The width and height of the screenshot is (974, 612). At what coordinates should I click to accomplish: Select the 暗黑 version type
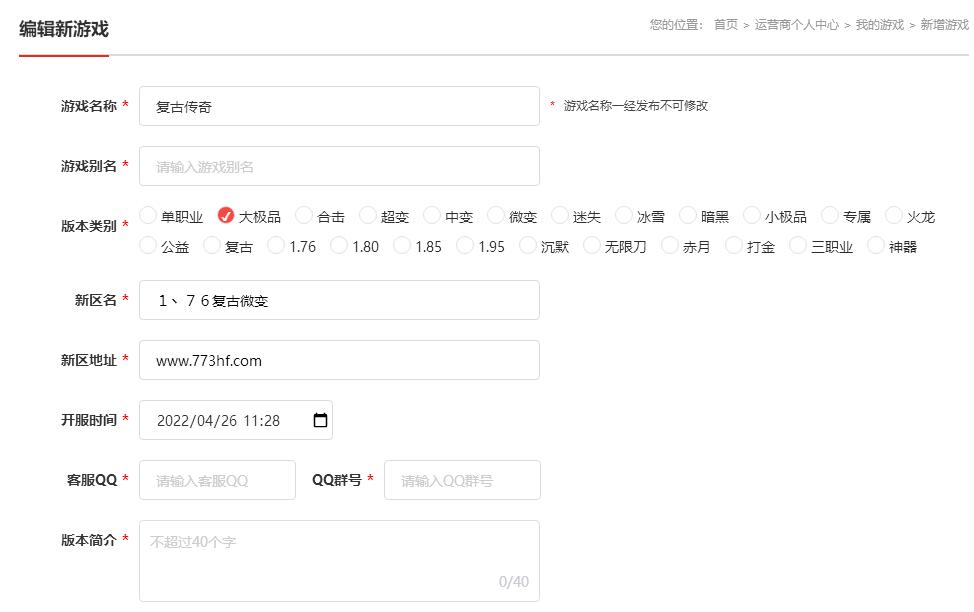tap(688, 214)
